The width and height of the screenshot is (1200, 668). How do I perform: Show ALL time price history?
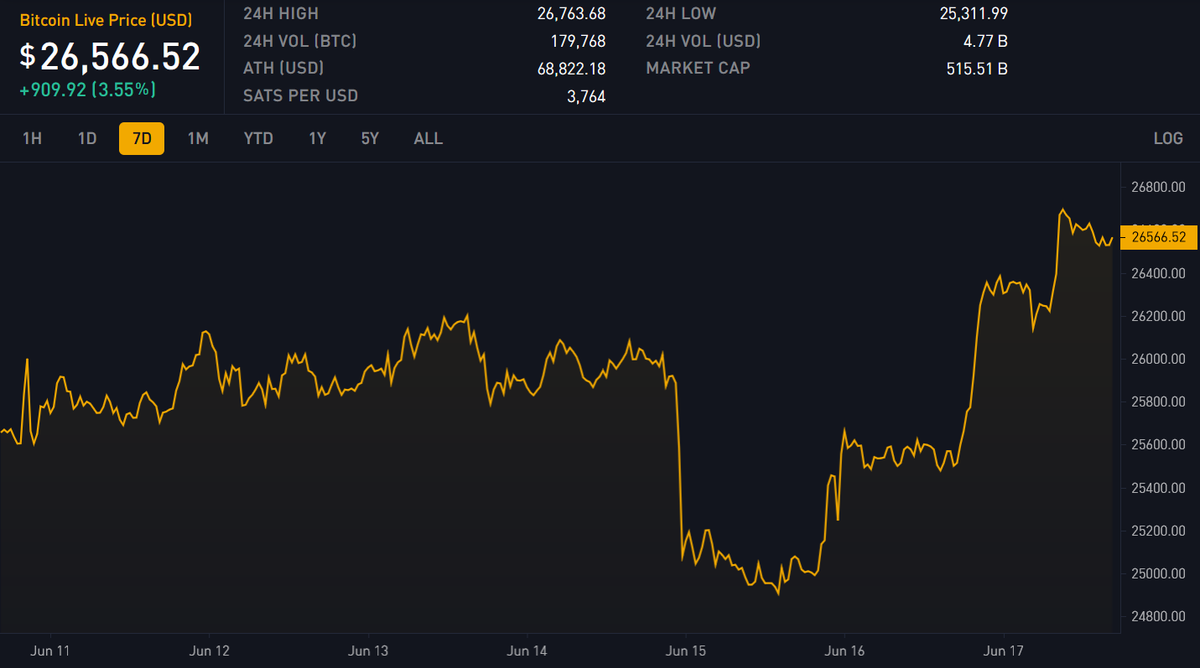point(428,139)
